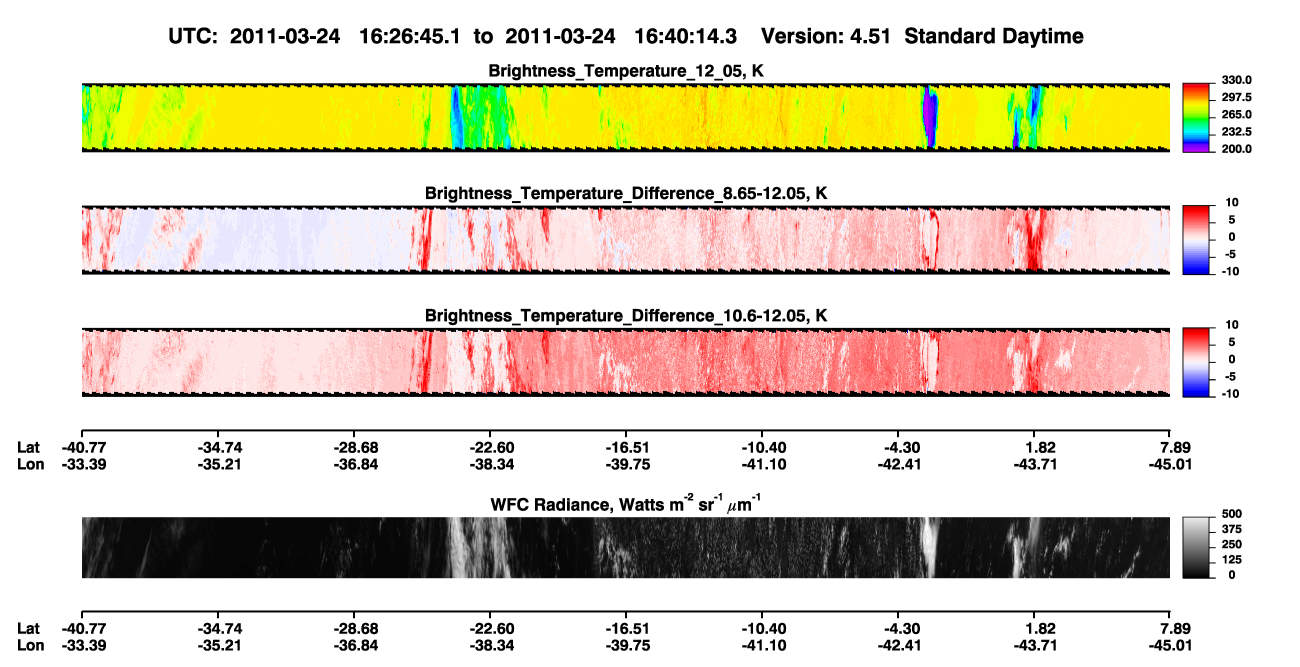The image size is (1300, 667).
Task: Click the 'Brightness_Temperature_12_05, K' panel title
Action: pyautogui.click(x=626, y=70)
